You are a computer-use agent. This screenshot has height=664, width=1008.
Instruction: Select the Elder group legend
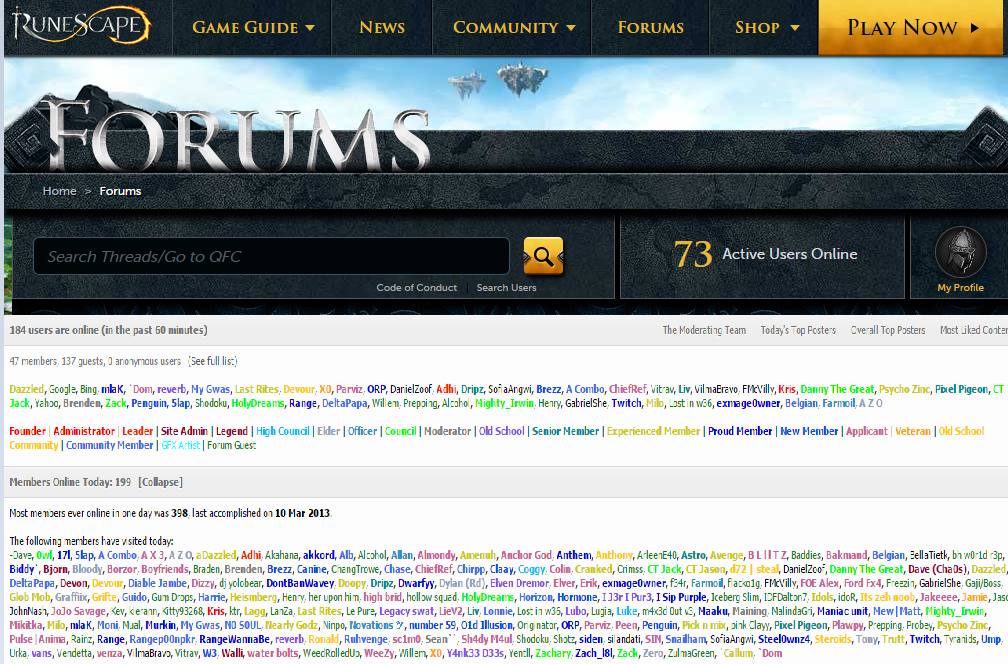click(x=328, y=431)
